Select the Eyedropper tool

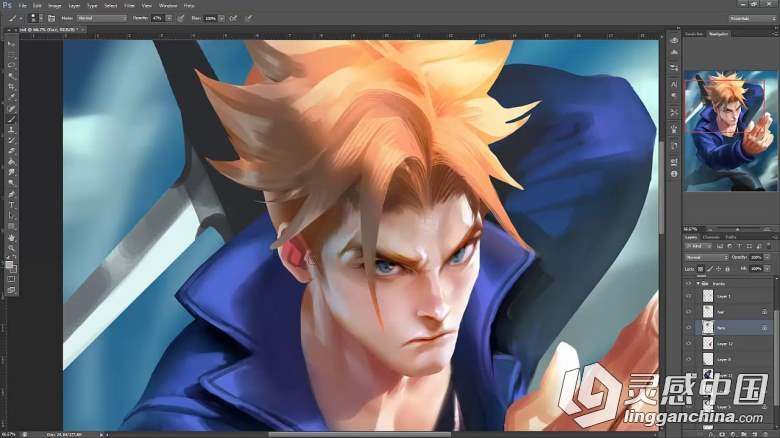pos(11,98)
